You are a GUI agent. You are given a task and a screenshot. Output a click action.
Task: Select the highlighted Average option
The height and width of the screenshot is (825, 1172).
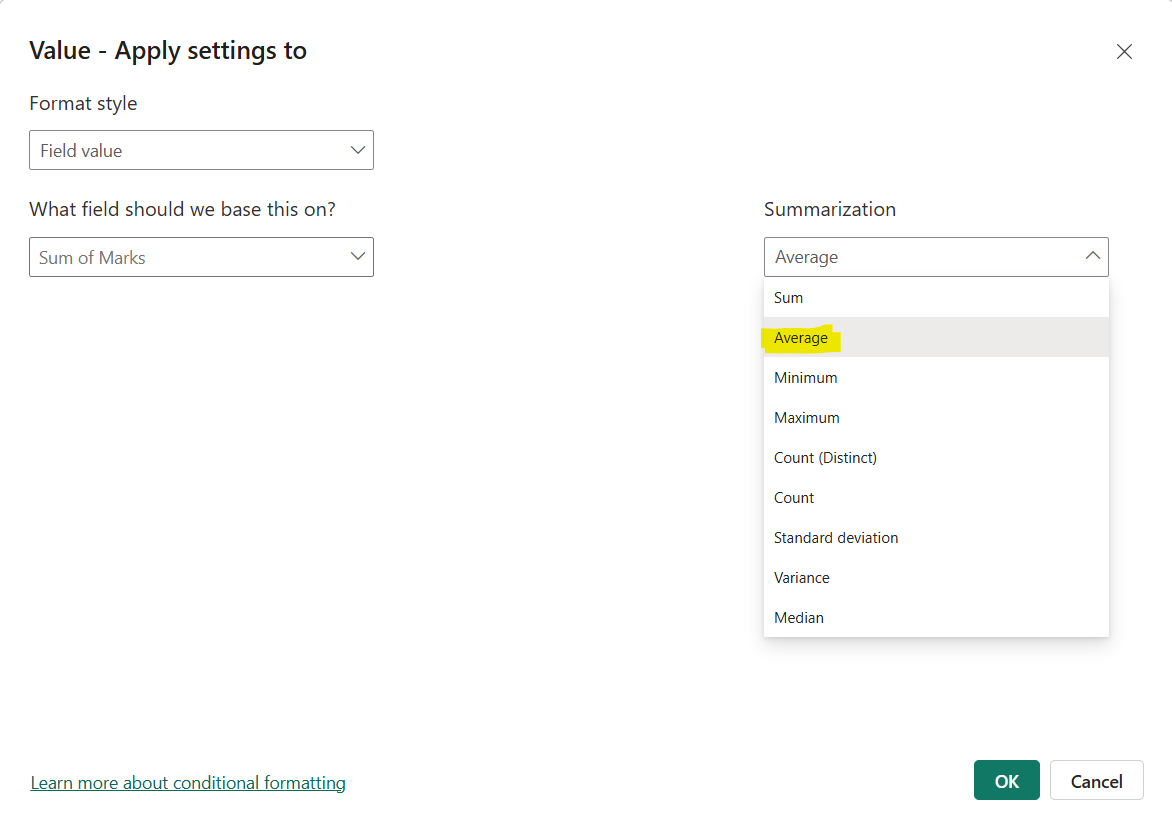pyautogui.click(x=800, y=337)
